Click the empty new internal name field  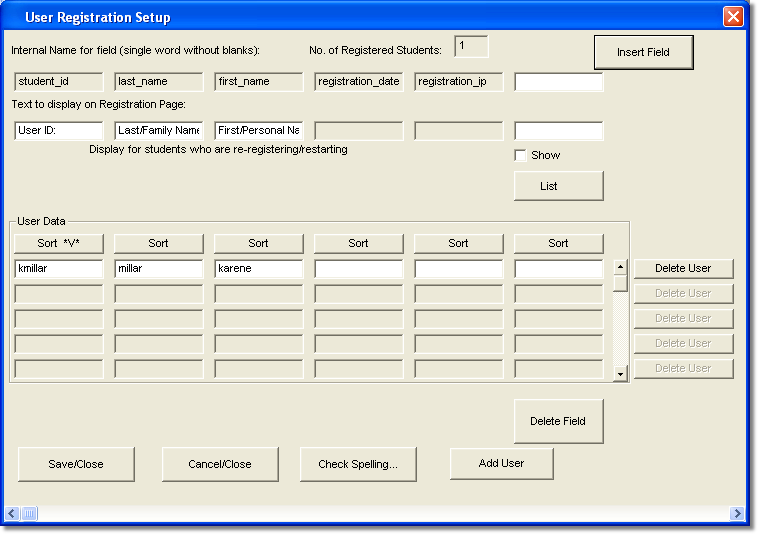pyautogui.click(x=559, y=82)
